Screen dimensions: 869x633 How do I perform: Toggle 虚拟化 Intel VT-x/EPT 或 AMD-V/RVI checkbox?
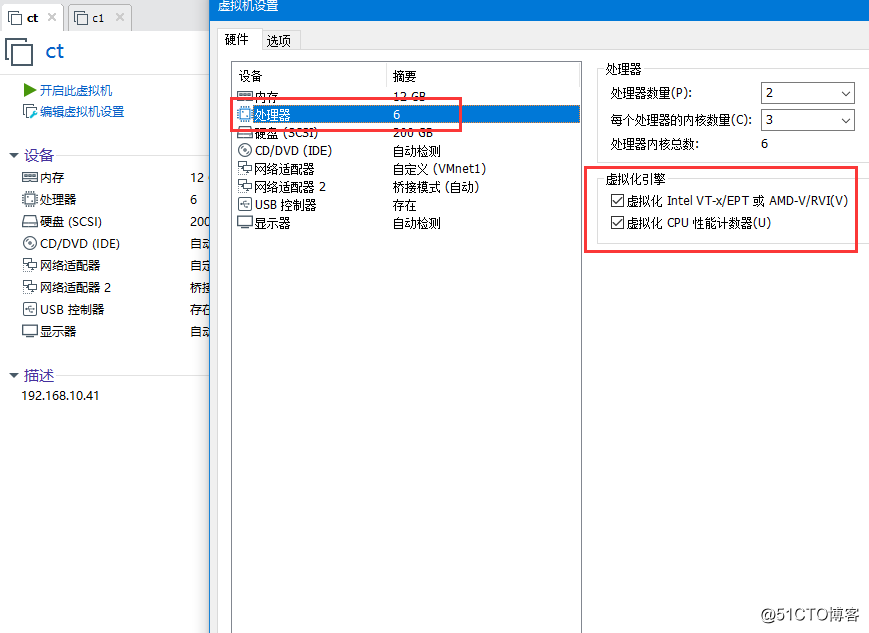click(x=617, y=200)
